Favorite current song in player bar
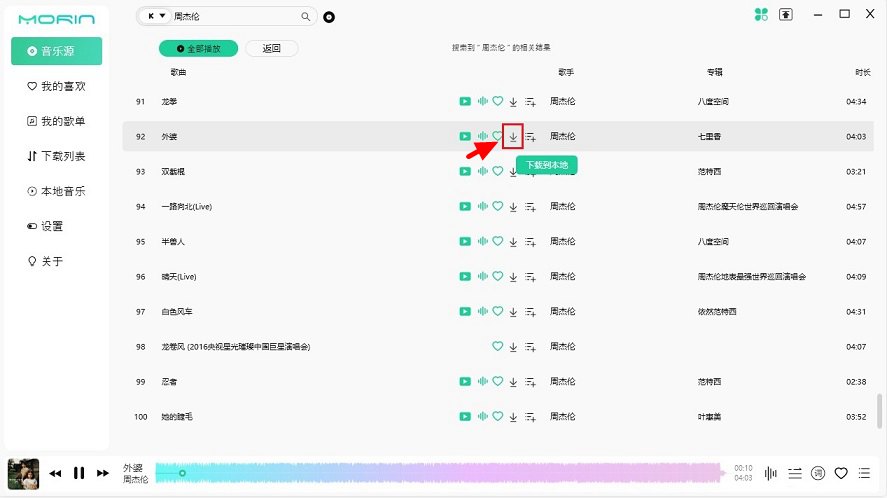 point(841,473)
